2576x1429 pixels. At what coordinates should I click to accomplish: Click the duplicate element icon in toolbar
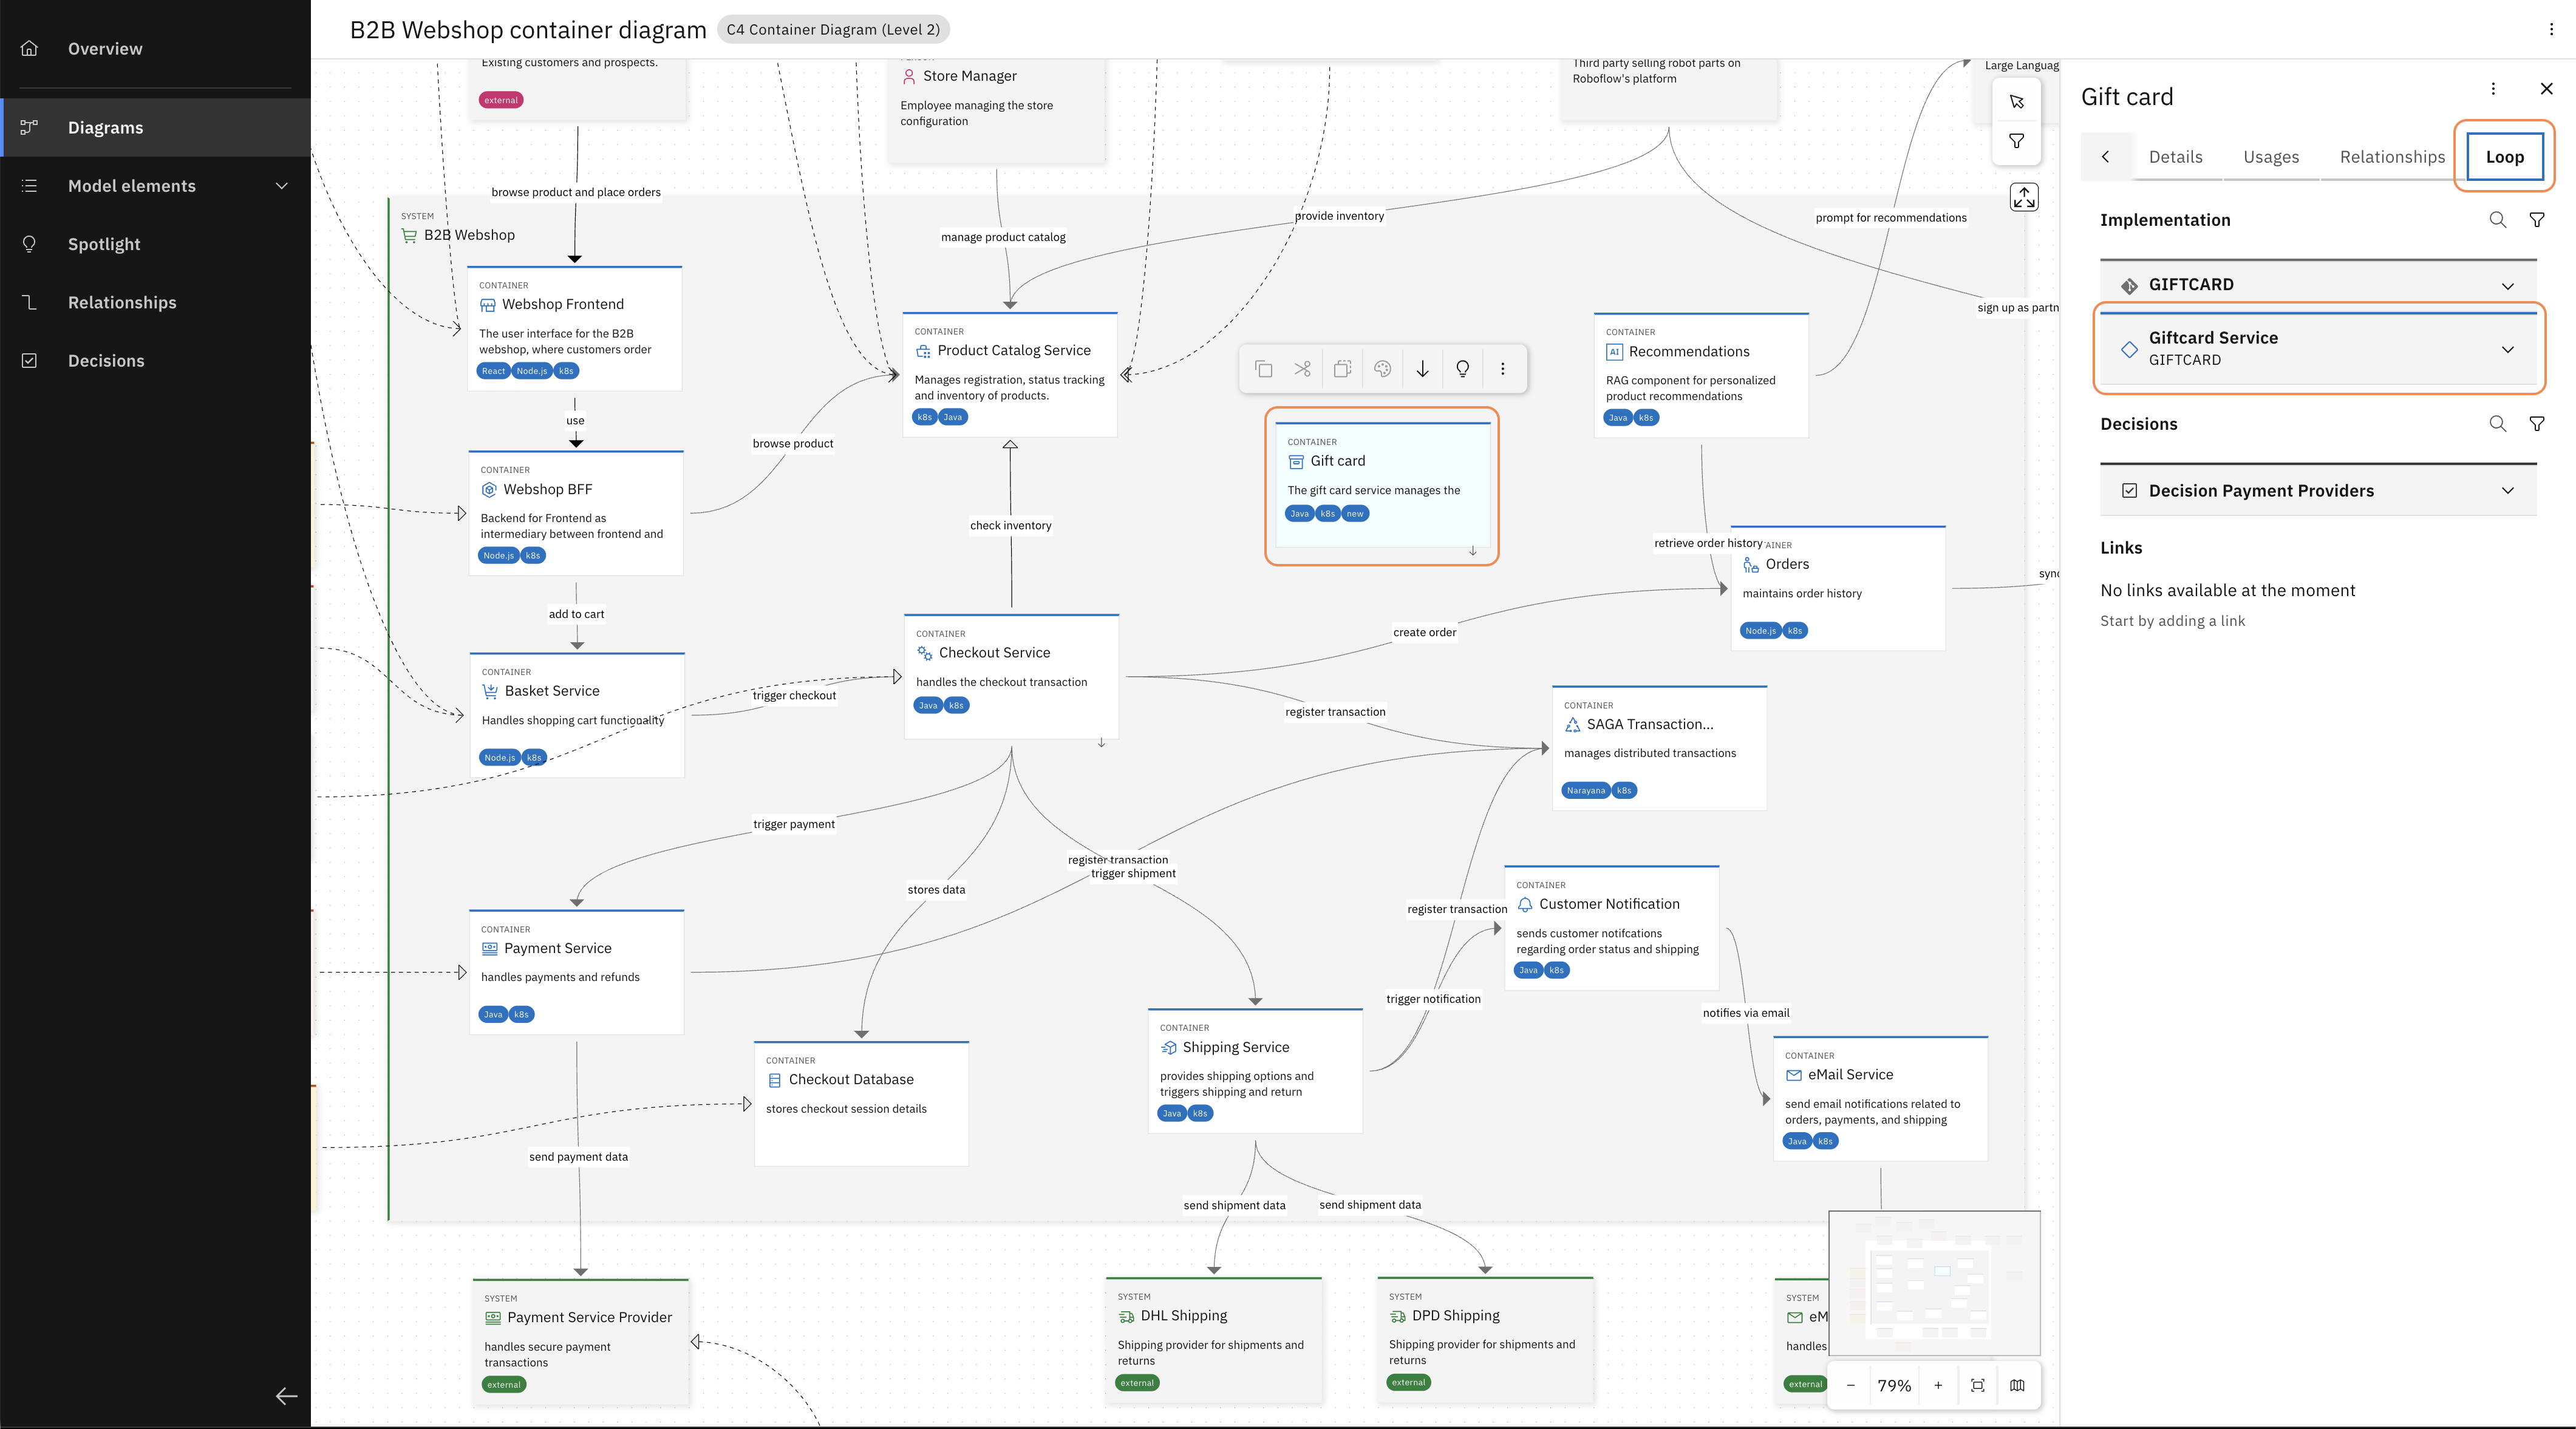tap(1342, 369)
